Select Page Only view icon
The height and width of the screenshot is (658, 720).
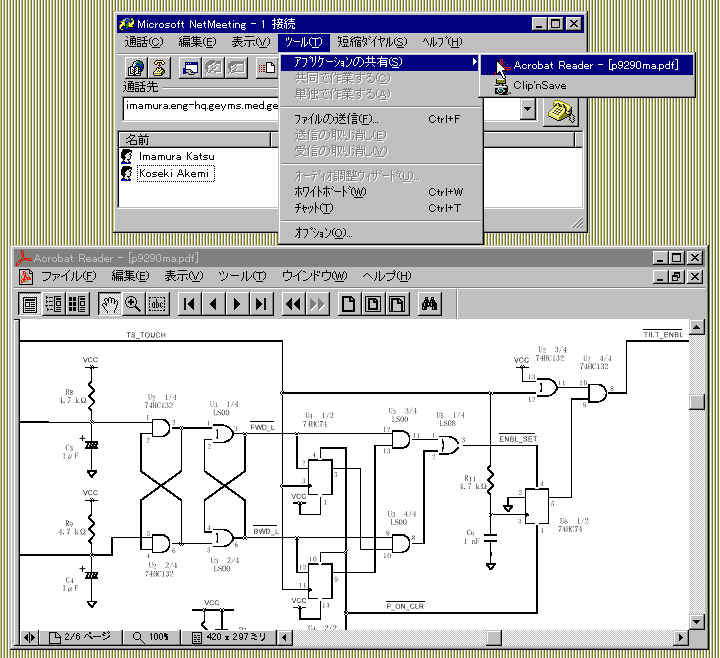[x=30, y=304]
